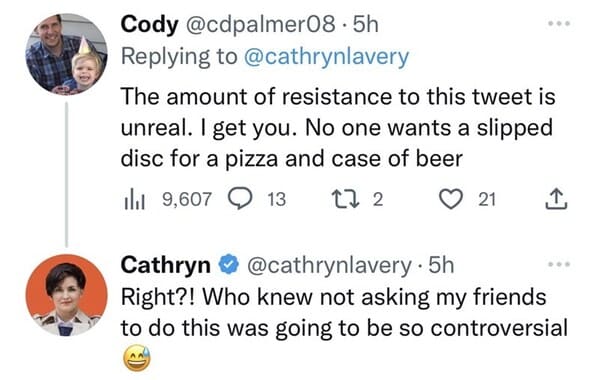Click the @cathrynlavery handle on second tweet
Viewport: 599px width, 380px height.
point(329,265)
